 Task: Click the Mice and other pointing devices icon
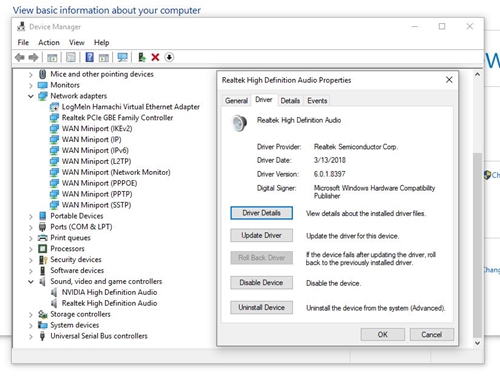tap(42, 74)
